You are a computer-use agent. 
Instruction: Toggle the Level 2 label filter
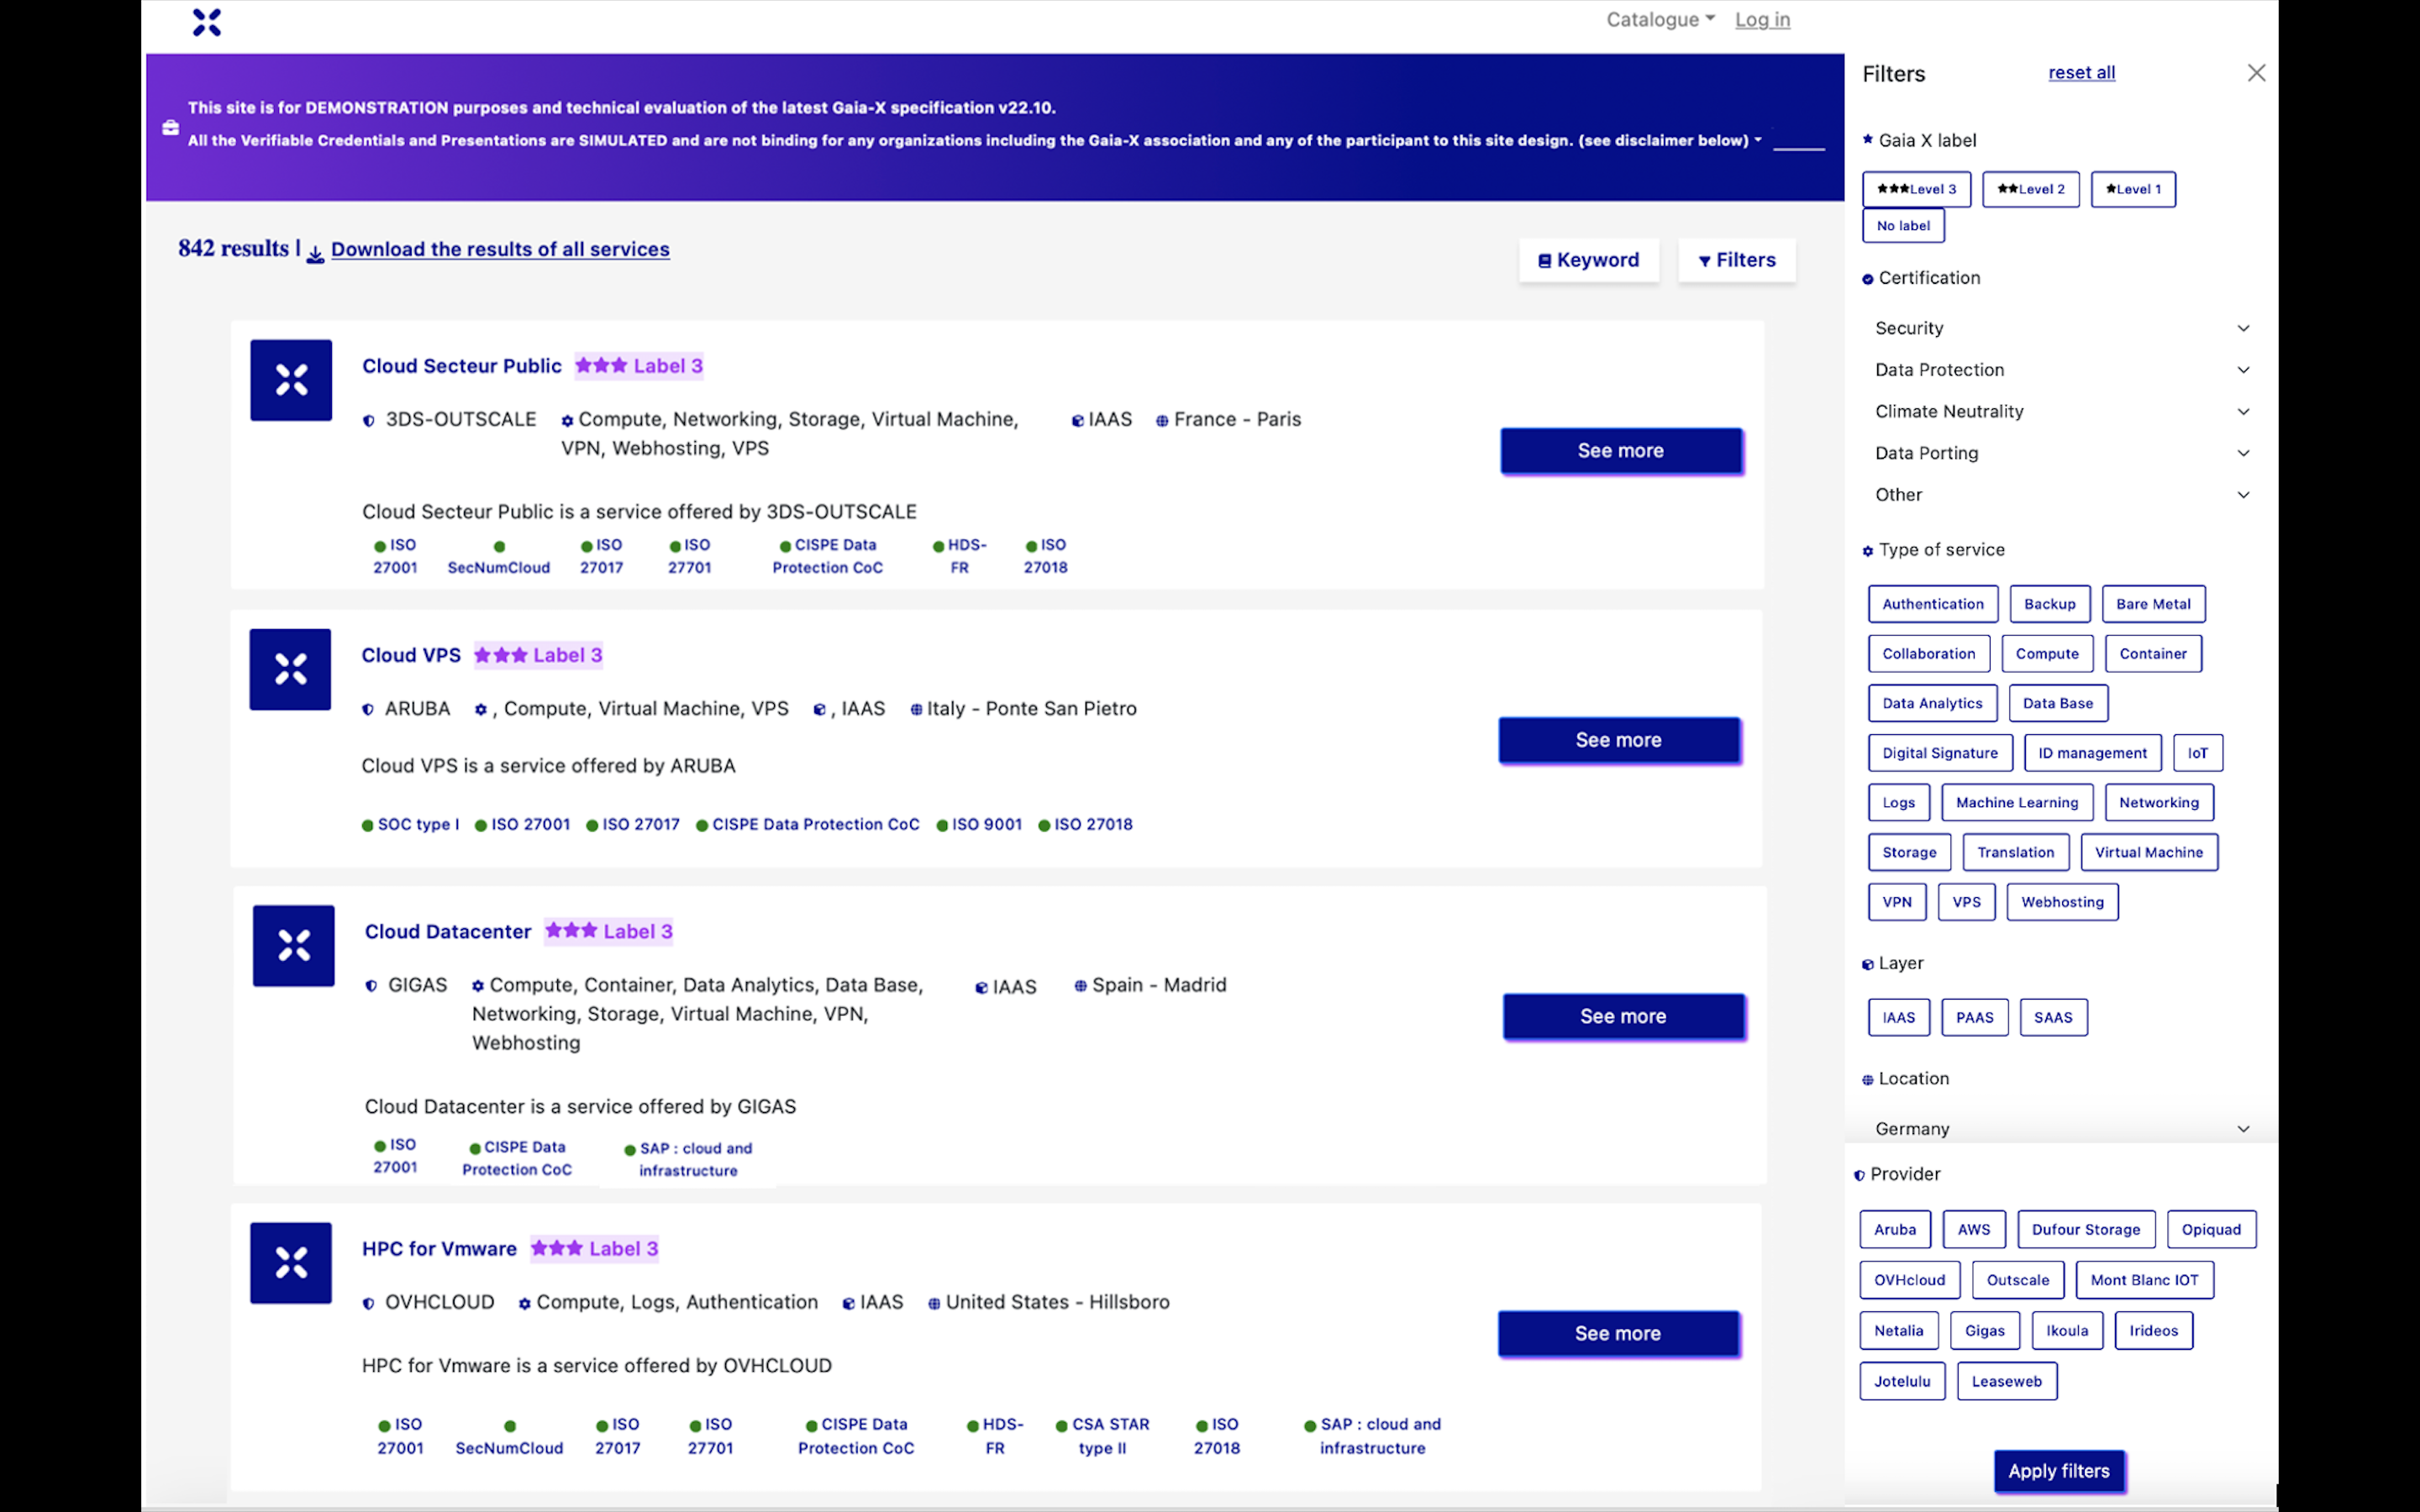tap(2030, 189)
